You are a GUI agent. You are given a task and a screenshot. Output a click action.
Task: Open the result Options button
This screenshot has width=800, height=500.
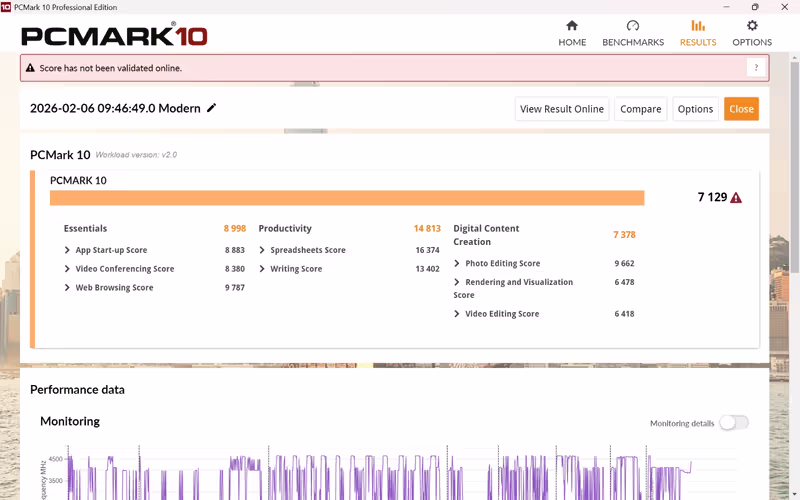pyautogui.click(x=695, y=109)
